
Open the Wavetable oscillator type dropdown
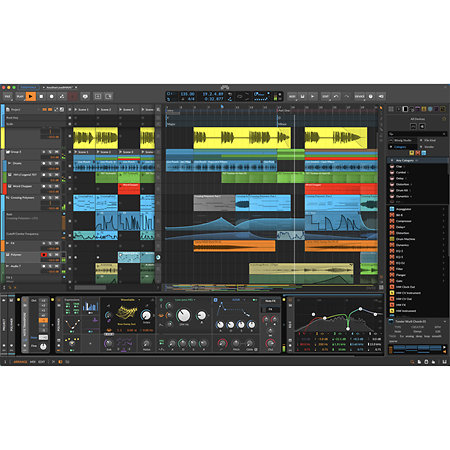coord(130,300)
